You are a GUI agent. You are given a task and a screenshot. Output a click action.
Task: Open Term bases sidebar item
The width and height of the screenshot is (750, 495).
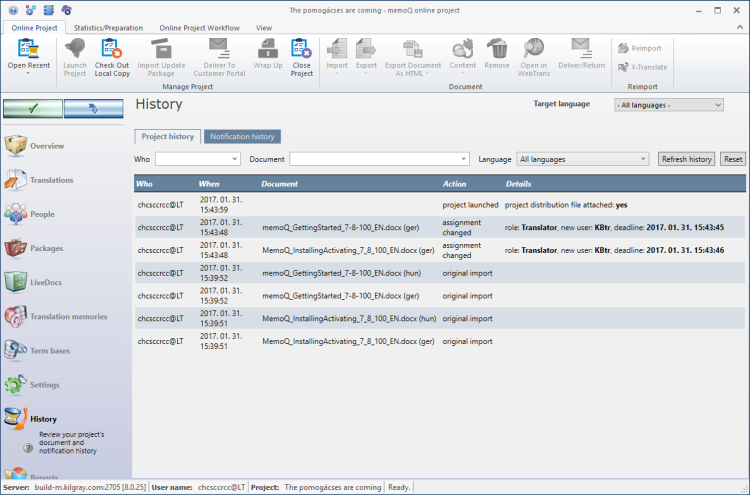click(x=50, y=350)
